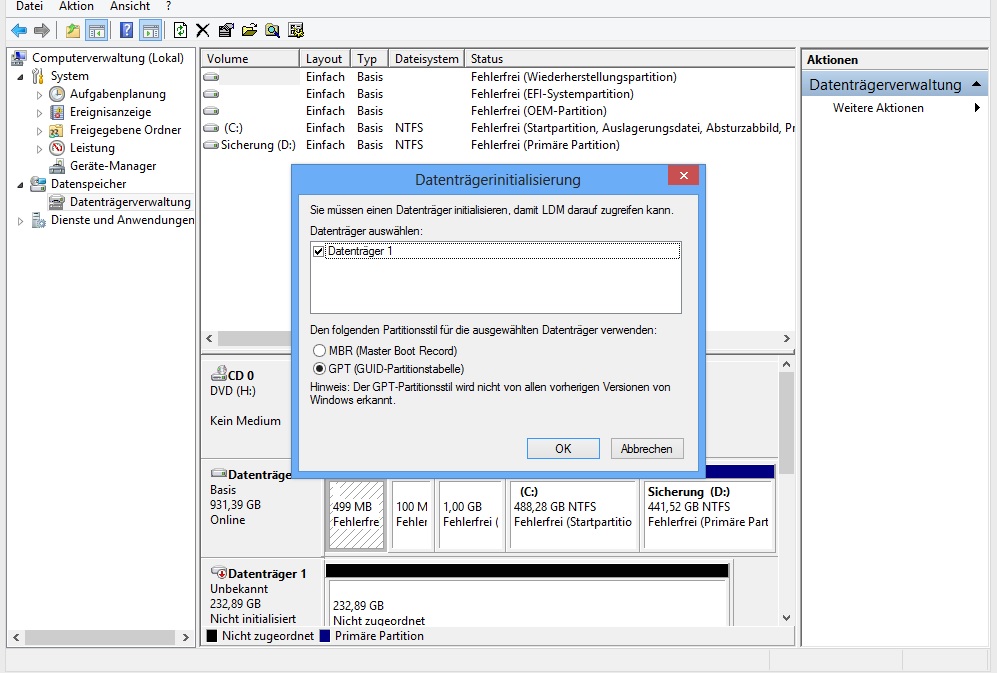997x673 pixels.
Task: Click the Datenträgerverwaltung tree icon
Action: click(57, 202)
